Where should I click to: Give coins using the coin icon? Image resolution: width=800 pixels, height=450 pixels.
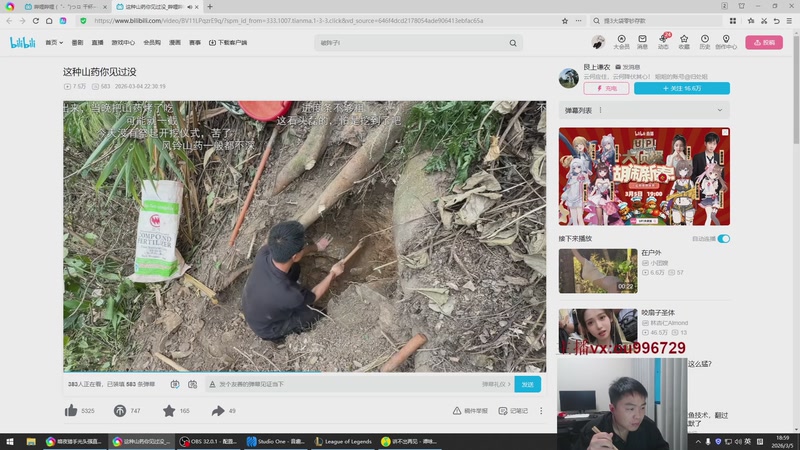coord(120,410)
